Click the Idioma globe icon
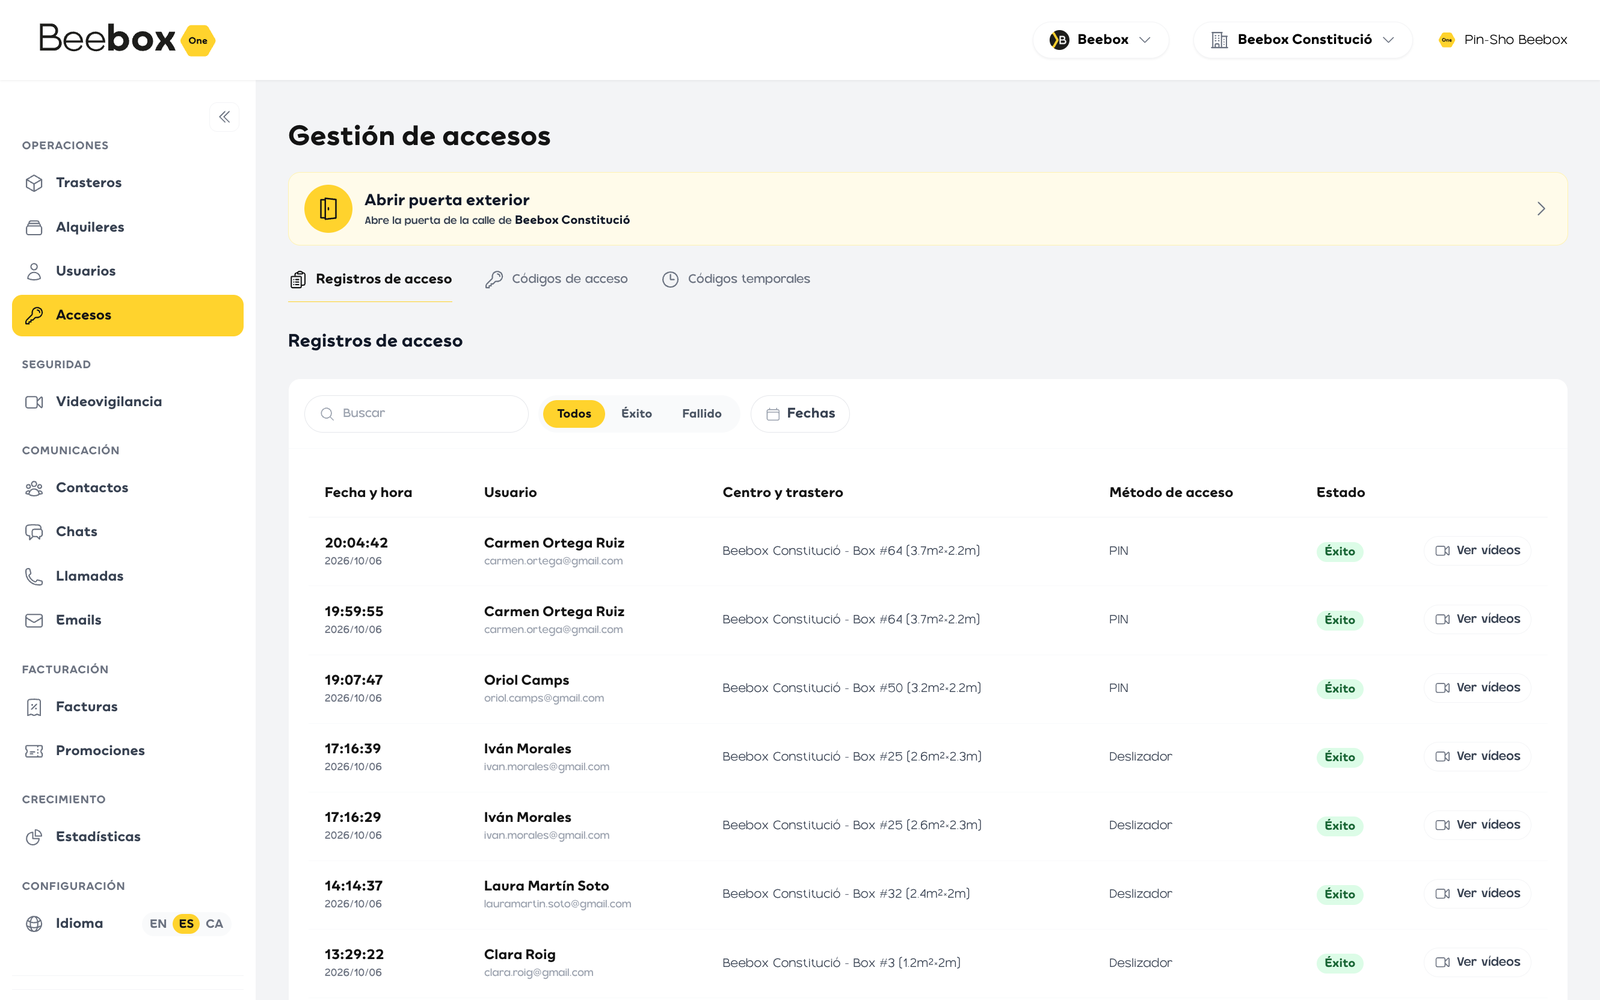 point(34,924)
